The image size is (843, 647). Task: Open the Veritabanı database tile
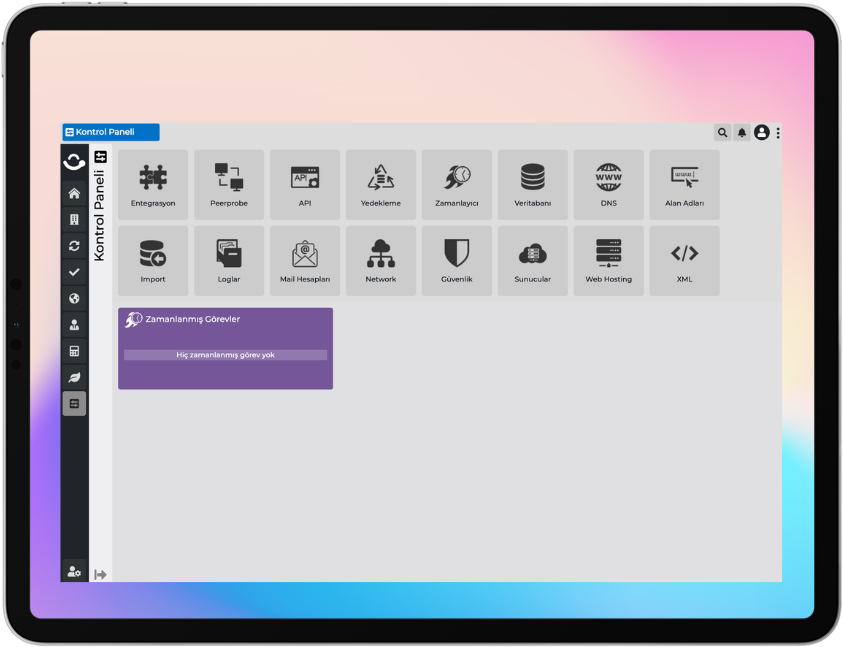point(533,185)
